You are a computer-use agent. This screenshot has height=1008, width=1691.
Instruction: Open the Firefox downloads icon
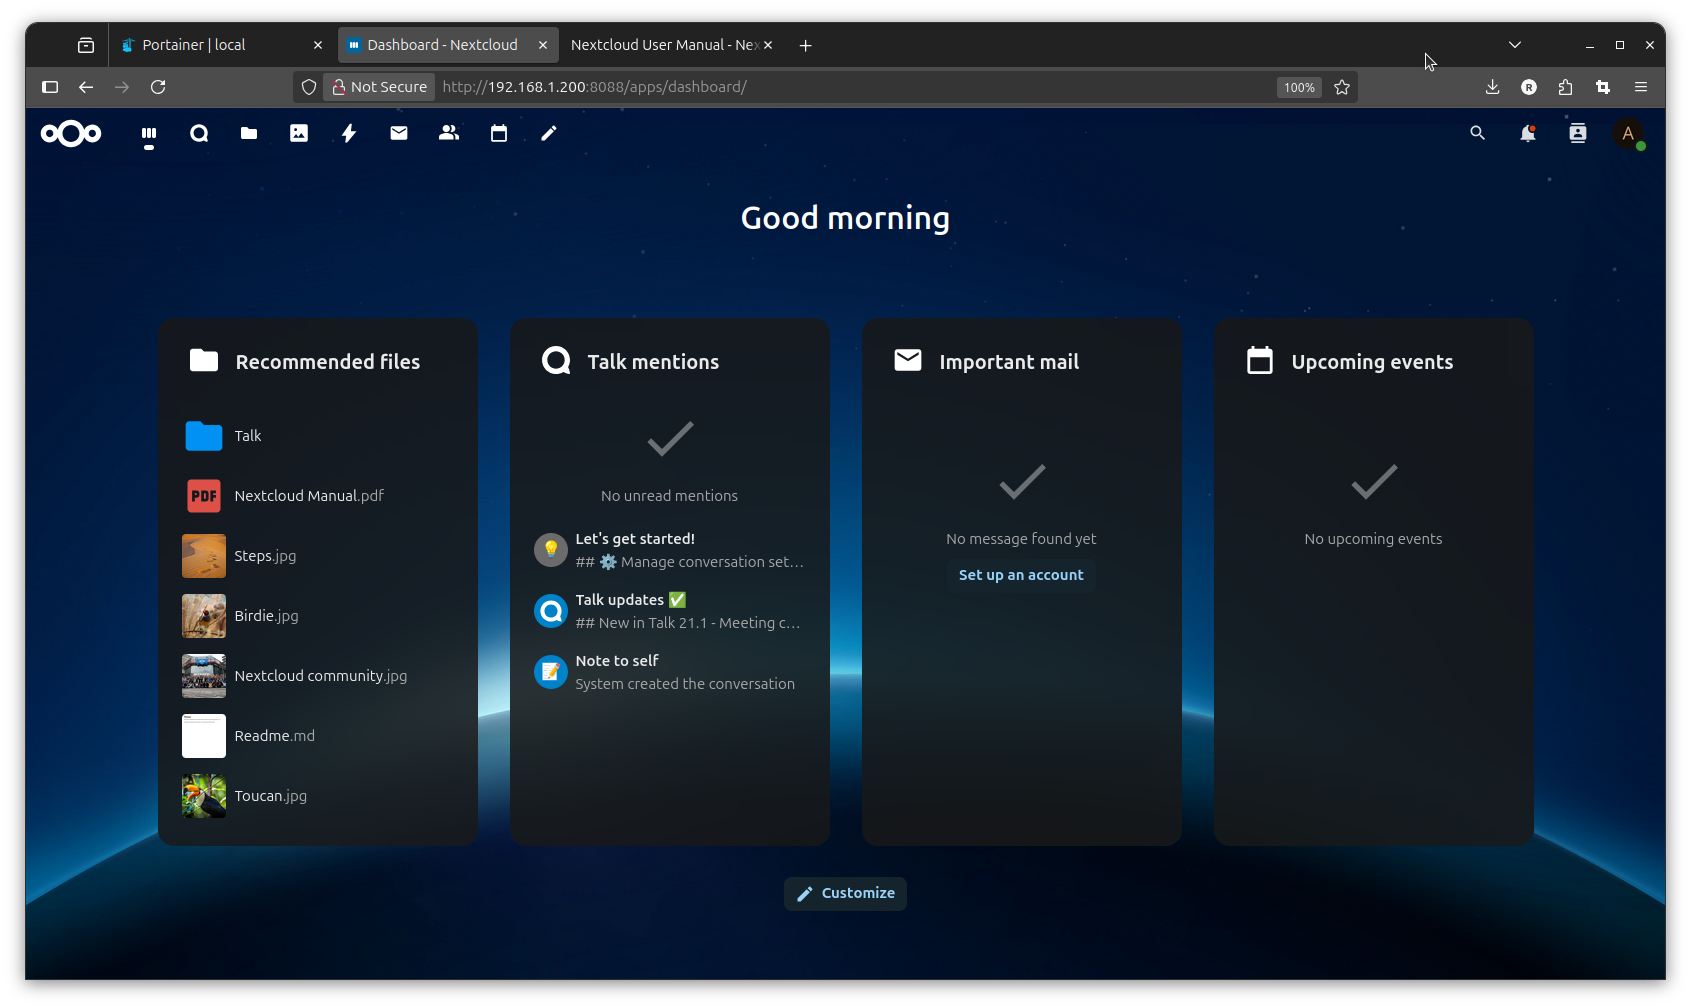pyautogui.click(x=1492, y=87)
